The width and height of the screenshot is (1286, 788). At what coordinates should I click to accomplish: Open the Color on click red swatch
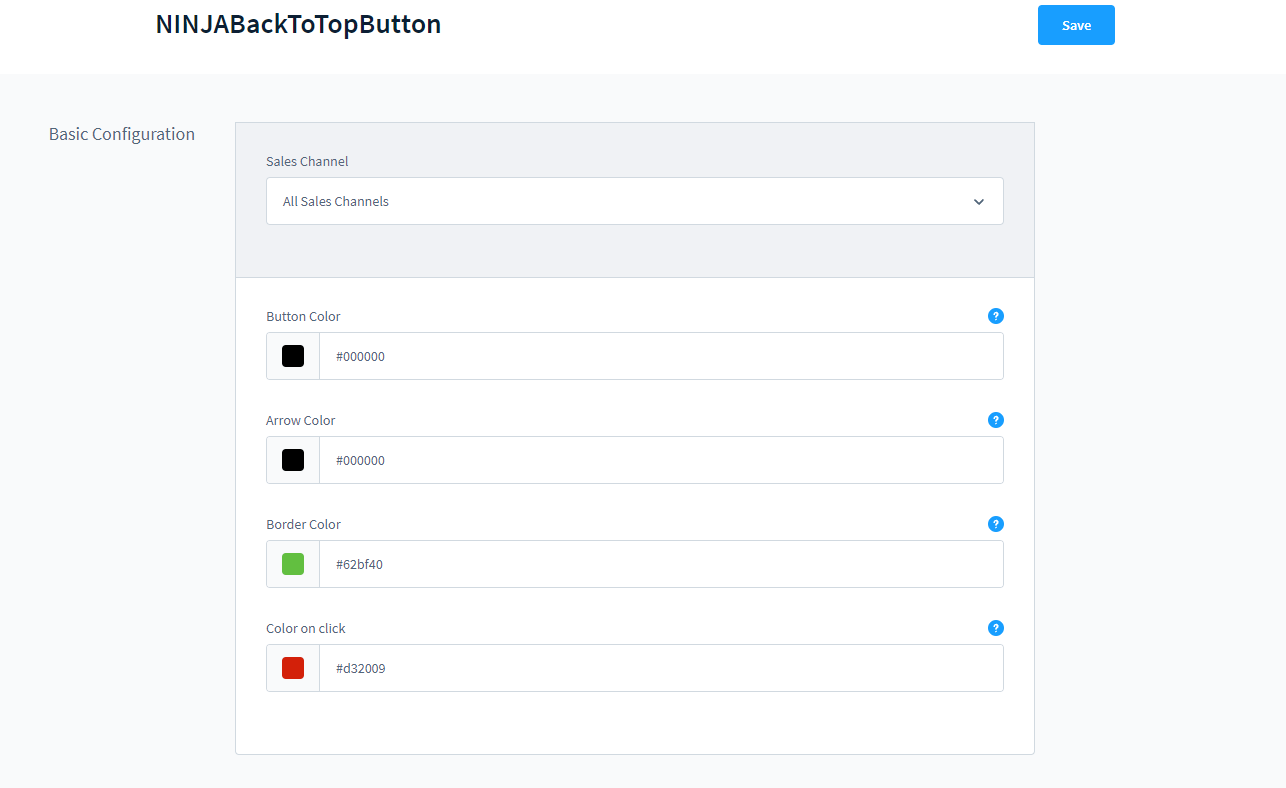pyautogui.click(x=293, y=668)
